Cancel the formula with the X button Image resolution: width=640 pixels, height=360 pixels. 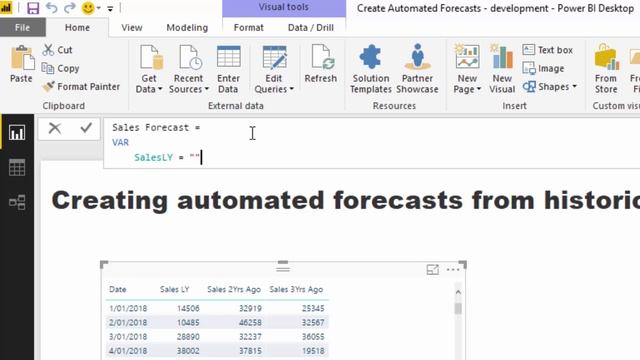click(x=54, y=128)
